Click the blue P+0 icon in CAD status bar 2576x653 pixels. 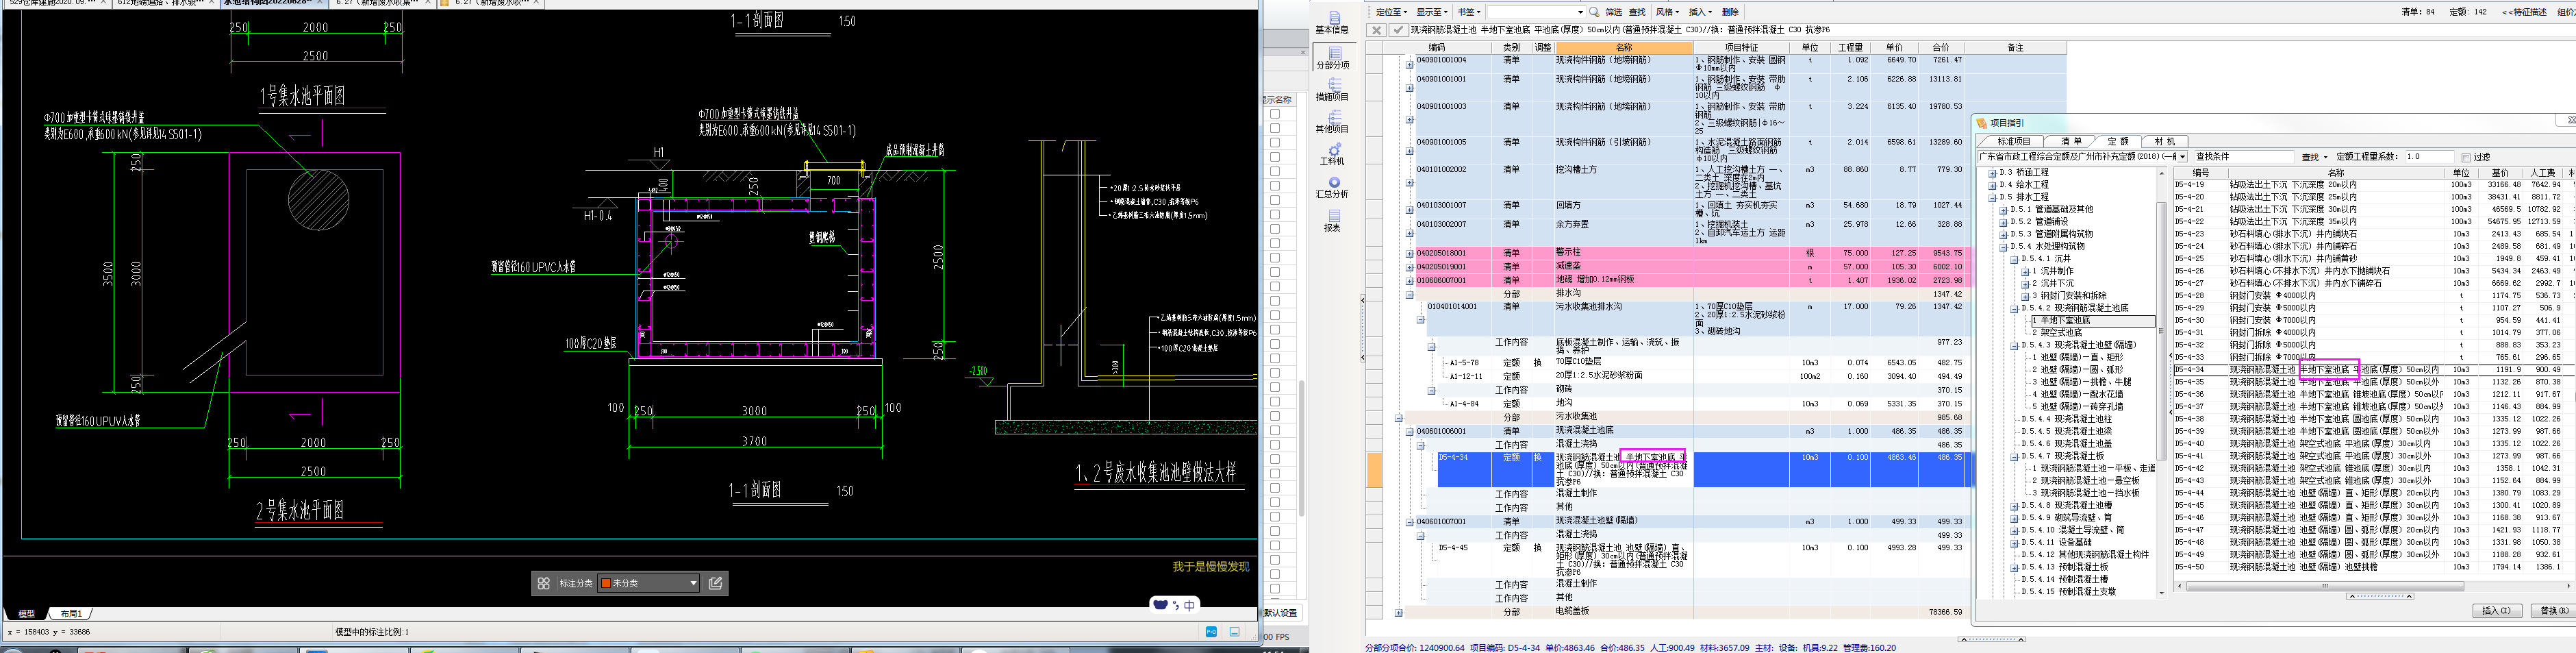click(x=1211, y=632)
